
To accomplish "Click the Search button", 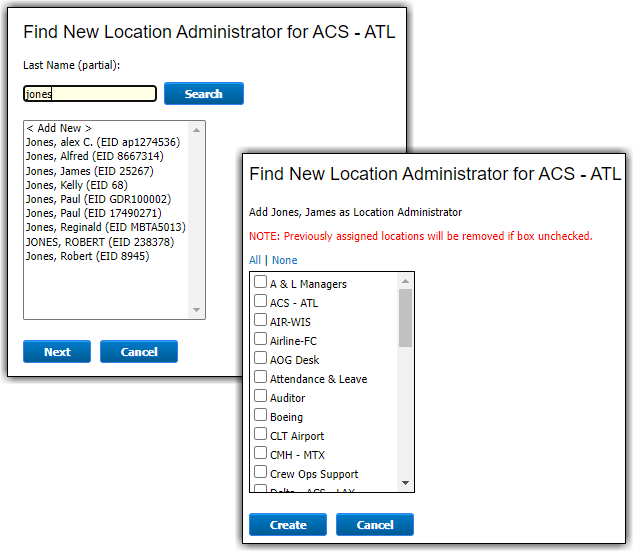I will pyautogui.click(x=203, y=94).
